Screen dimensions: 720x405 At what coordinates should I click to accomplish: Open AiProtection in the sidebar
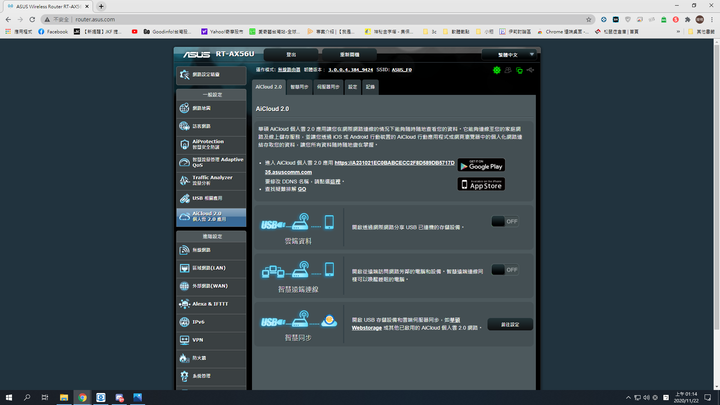point(211,144)
